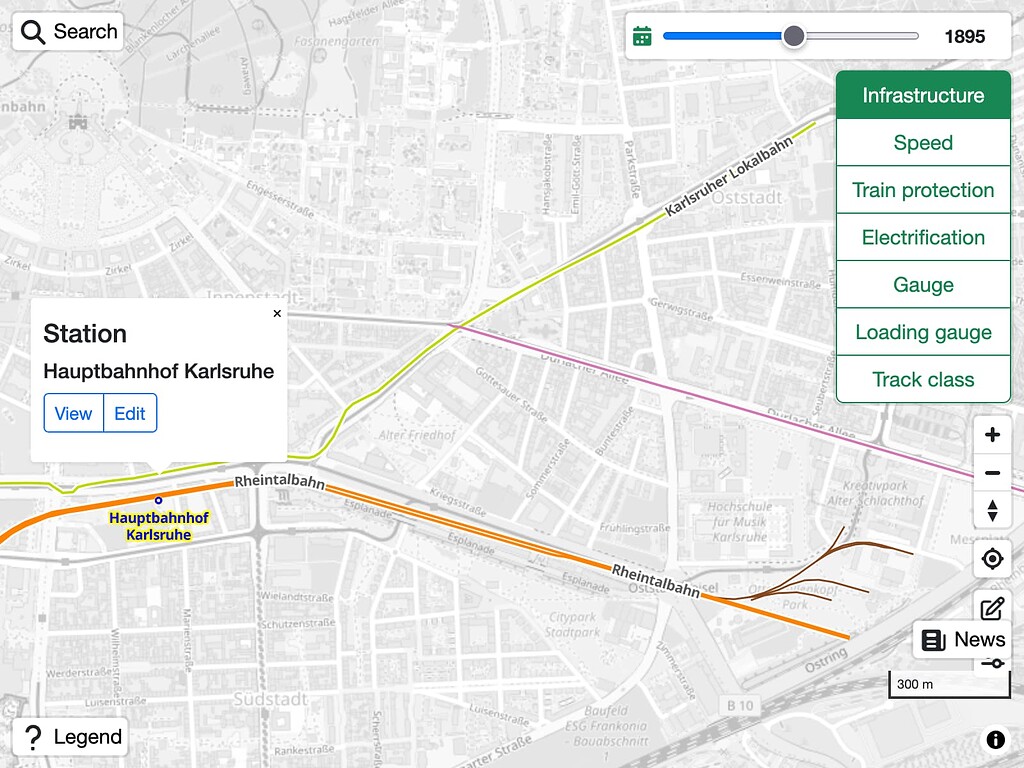The height and width of the screenshot is (768, 1024).
Task: Switch to the Speed layer tab
Action: pyautogui.click(x=922, y=142)
